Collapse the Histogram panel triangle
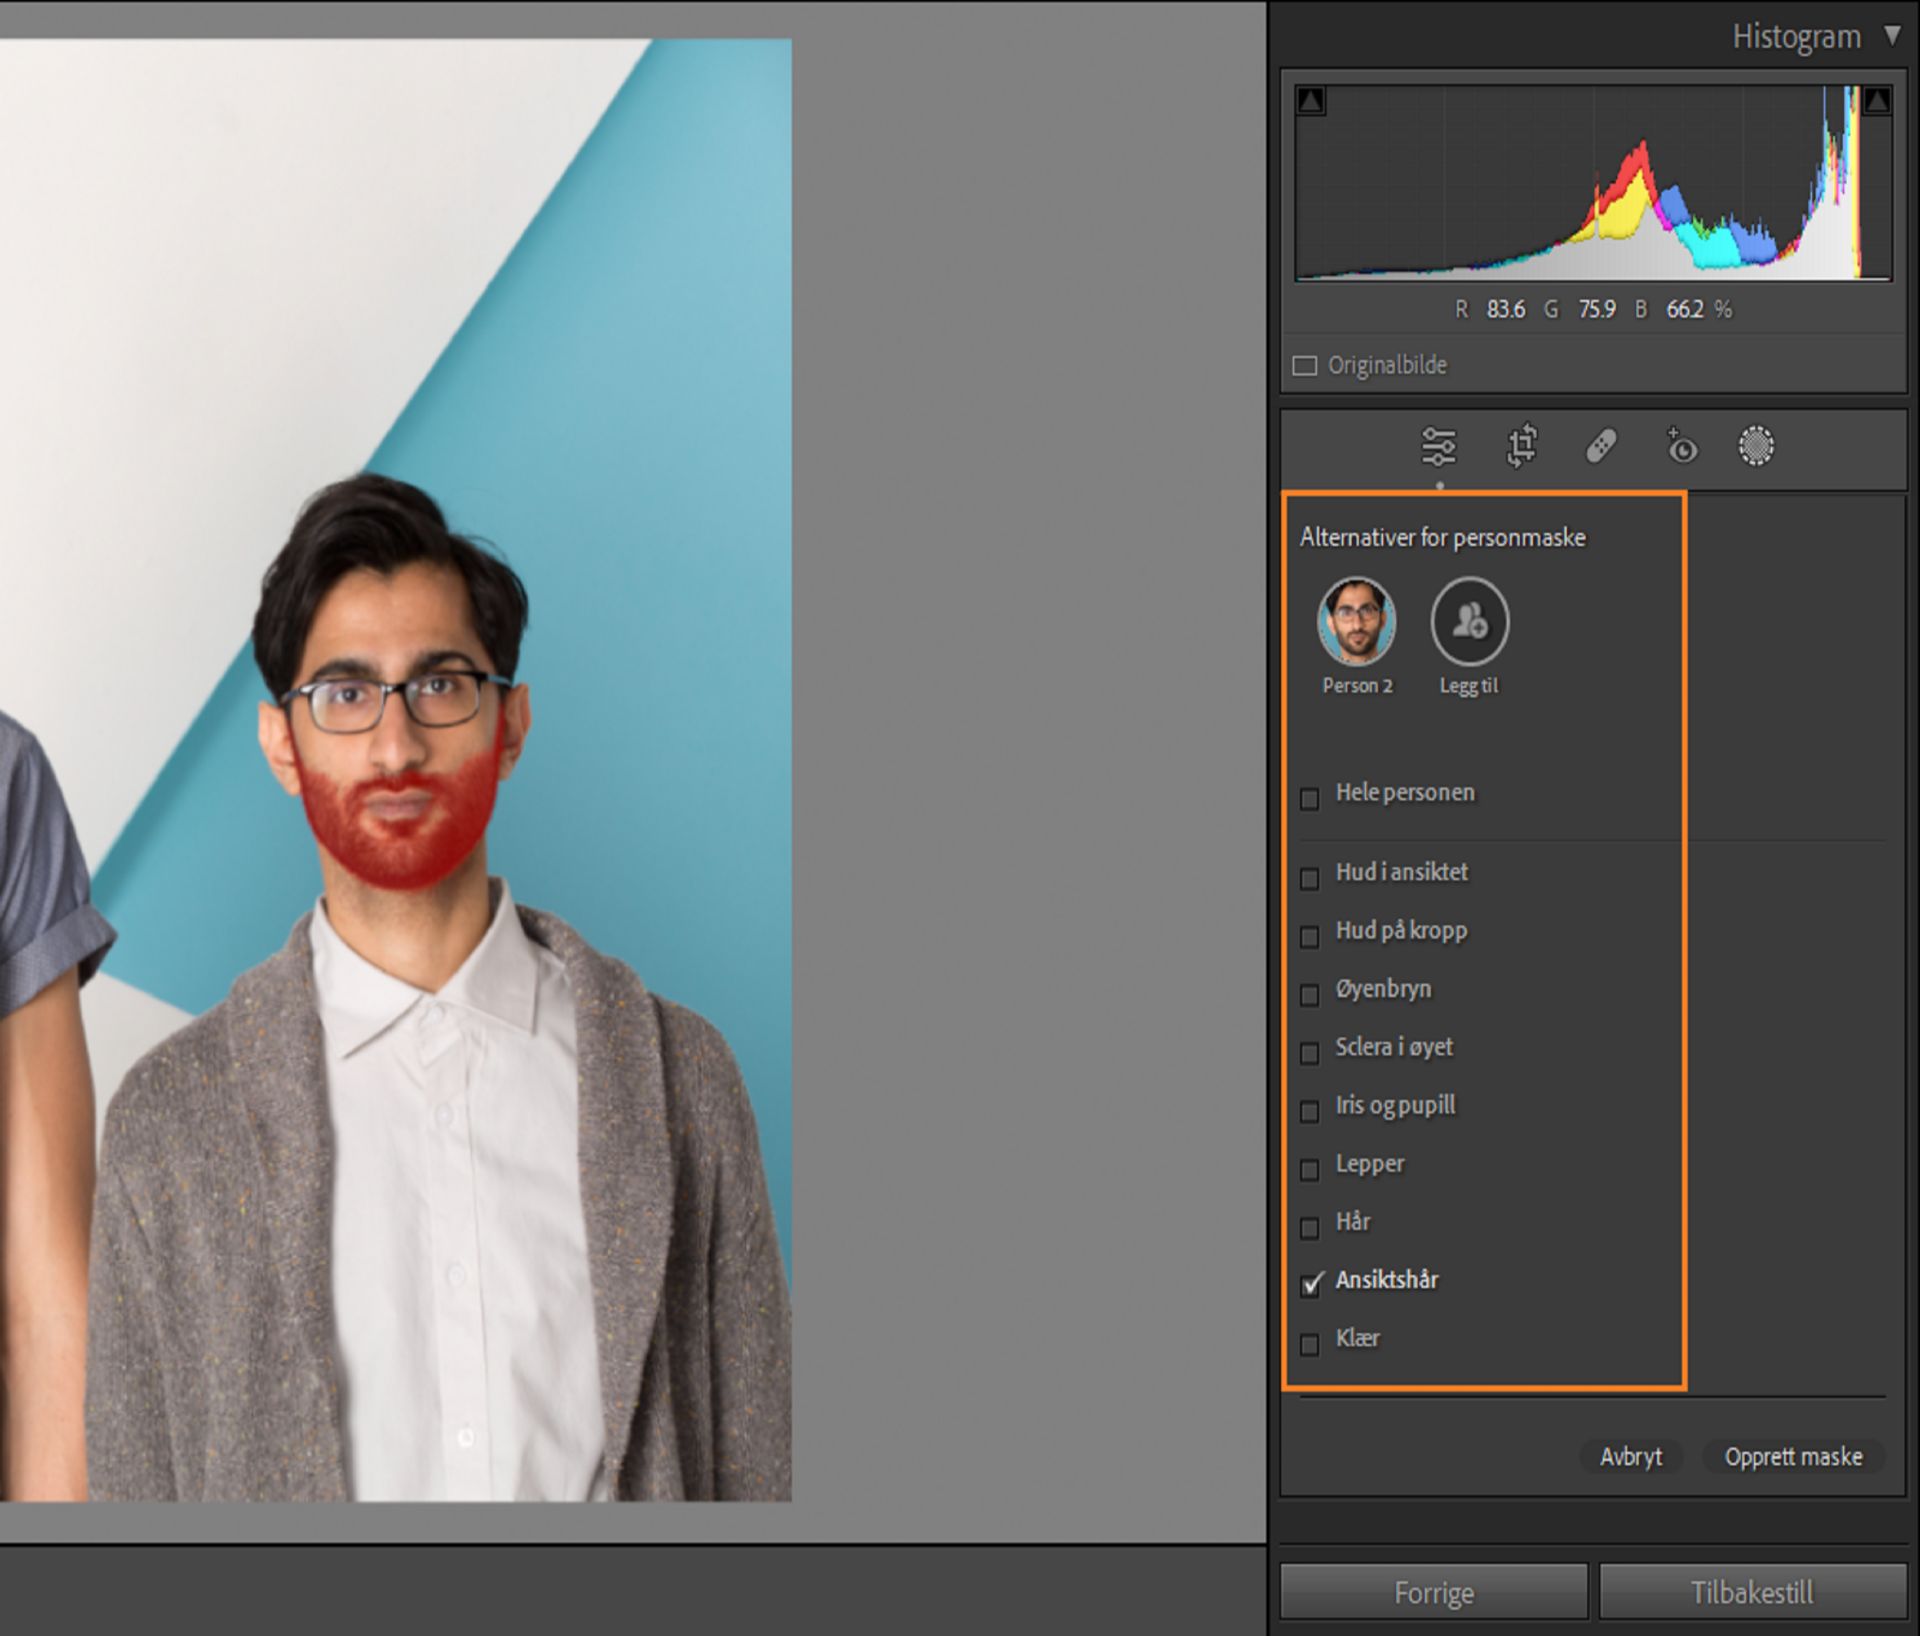1920x1636 pixels. [1892, 36]
